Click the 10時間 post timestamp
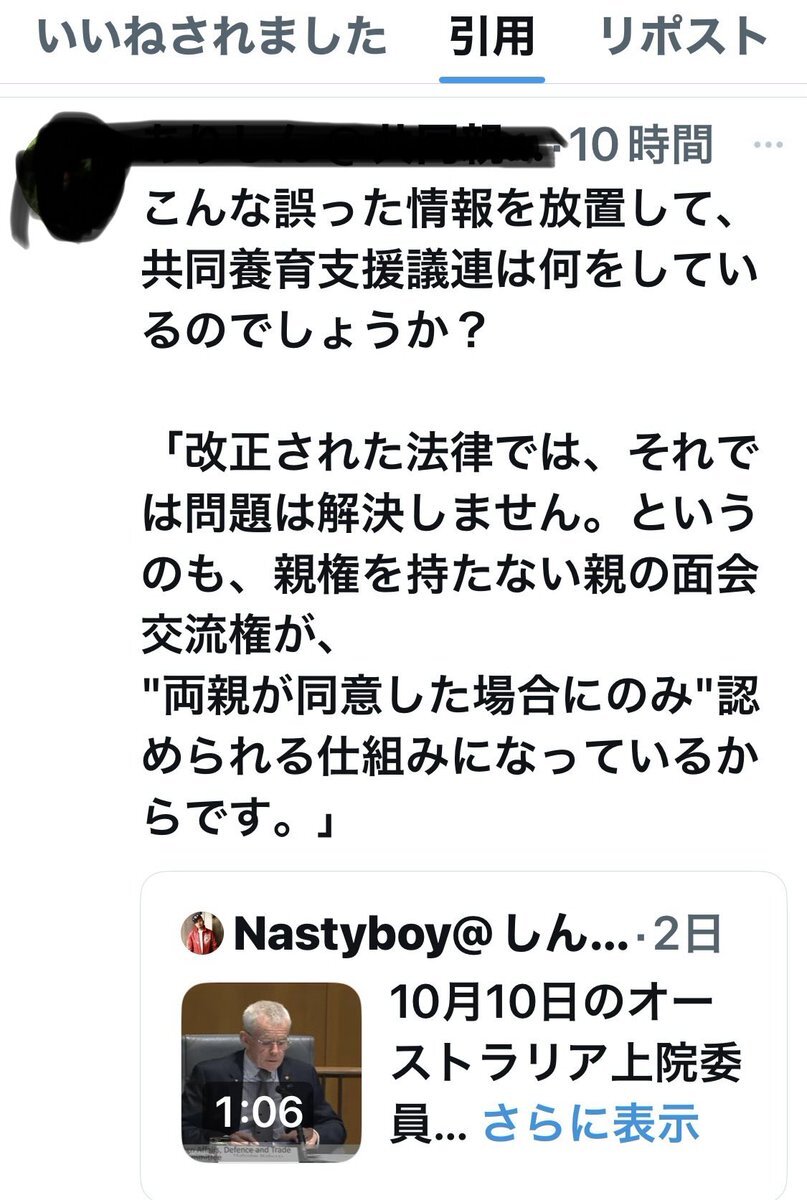 (642, 146)
